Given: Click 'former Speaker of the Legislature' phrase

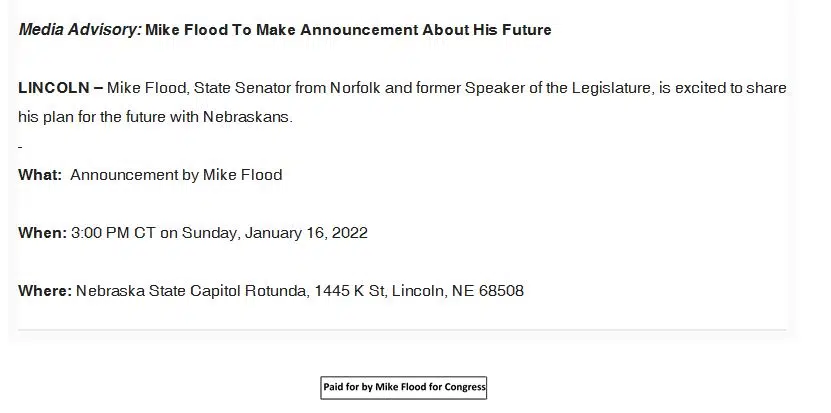Looking at the screenshot, I should tap(535, 88).
